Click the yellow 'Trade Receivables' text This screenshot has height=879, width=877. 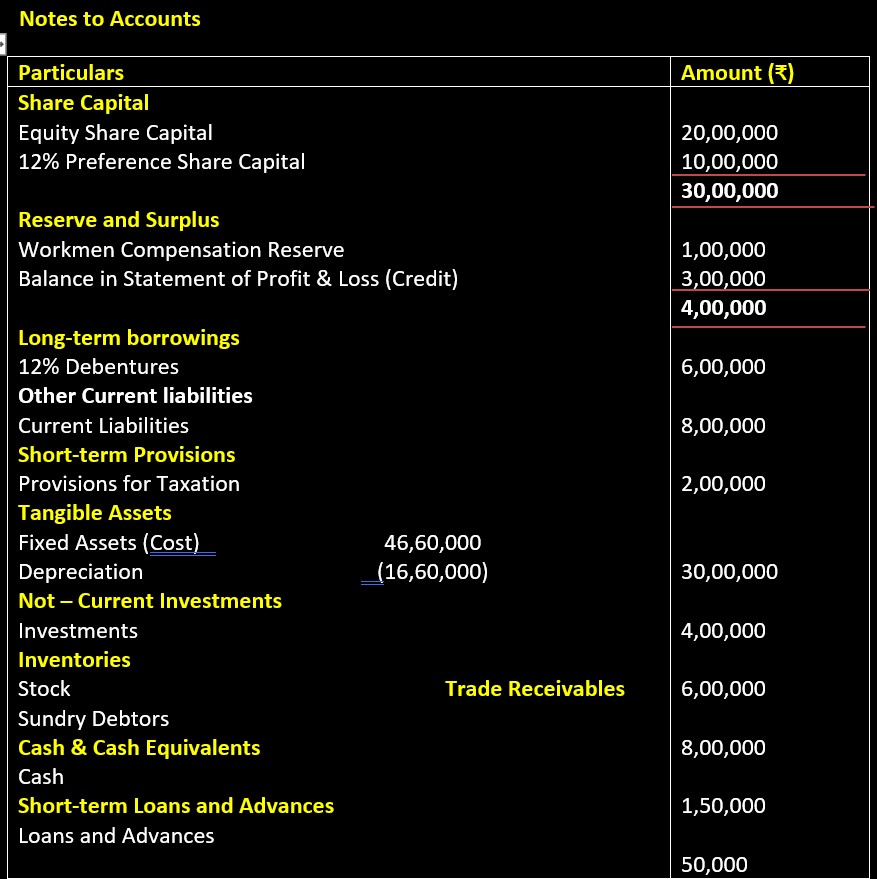534,689
